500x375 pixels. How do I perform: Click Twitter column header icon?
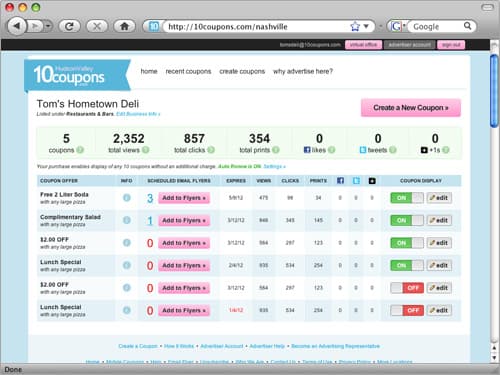356,181
